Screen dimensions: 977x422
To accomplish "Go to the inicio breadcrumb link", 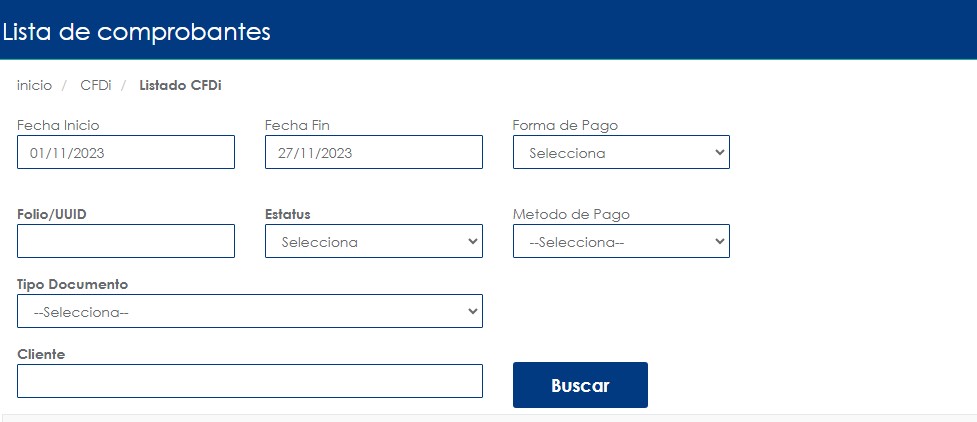I will pyautogui.click(x=34, y=85).
